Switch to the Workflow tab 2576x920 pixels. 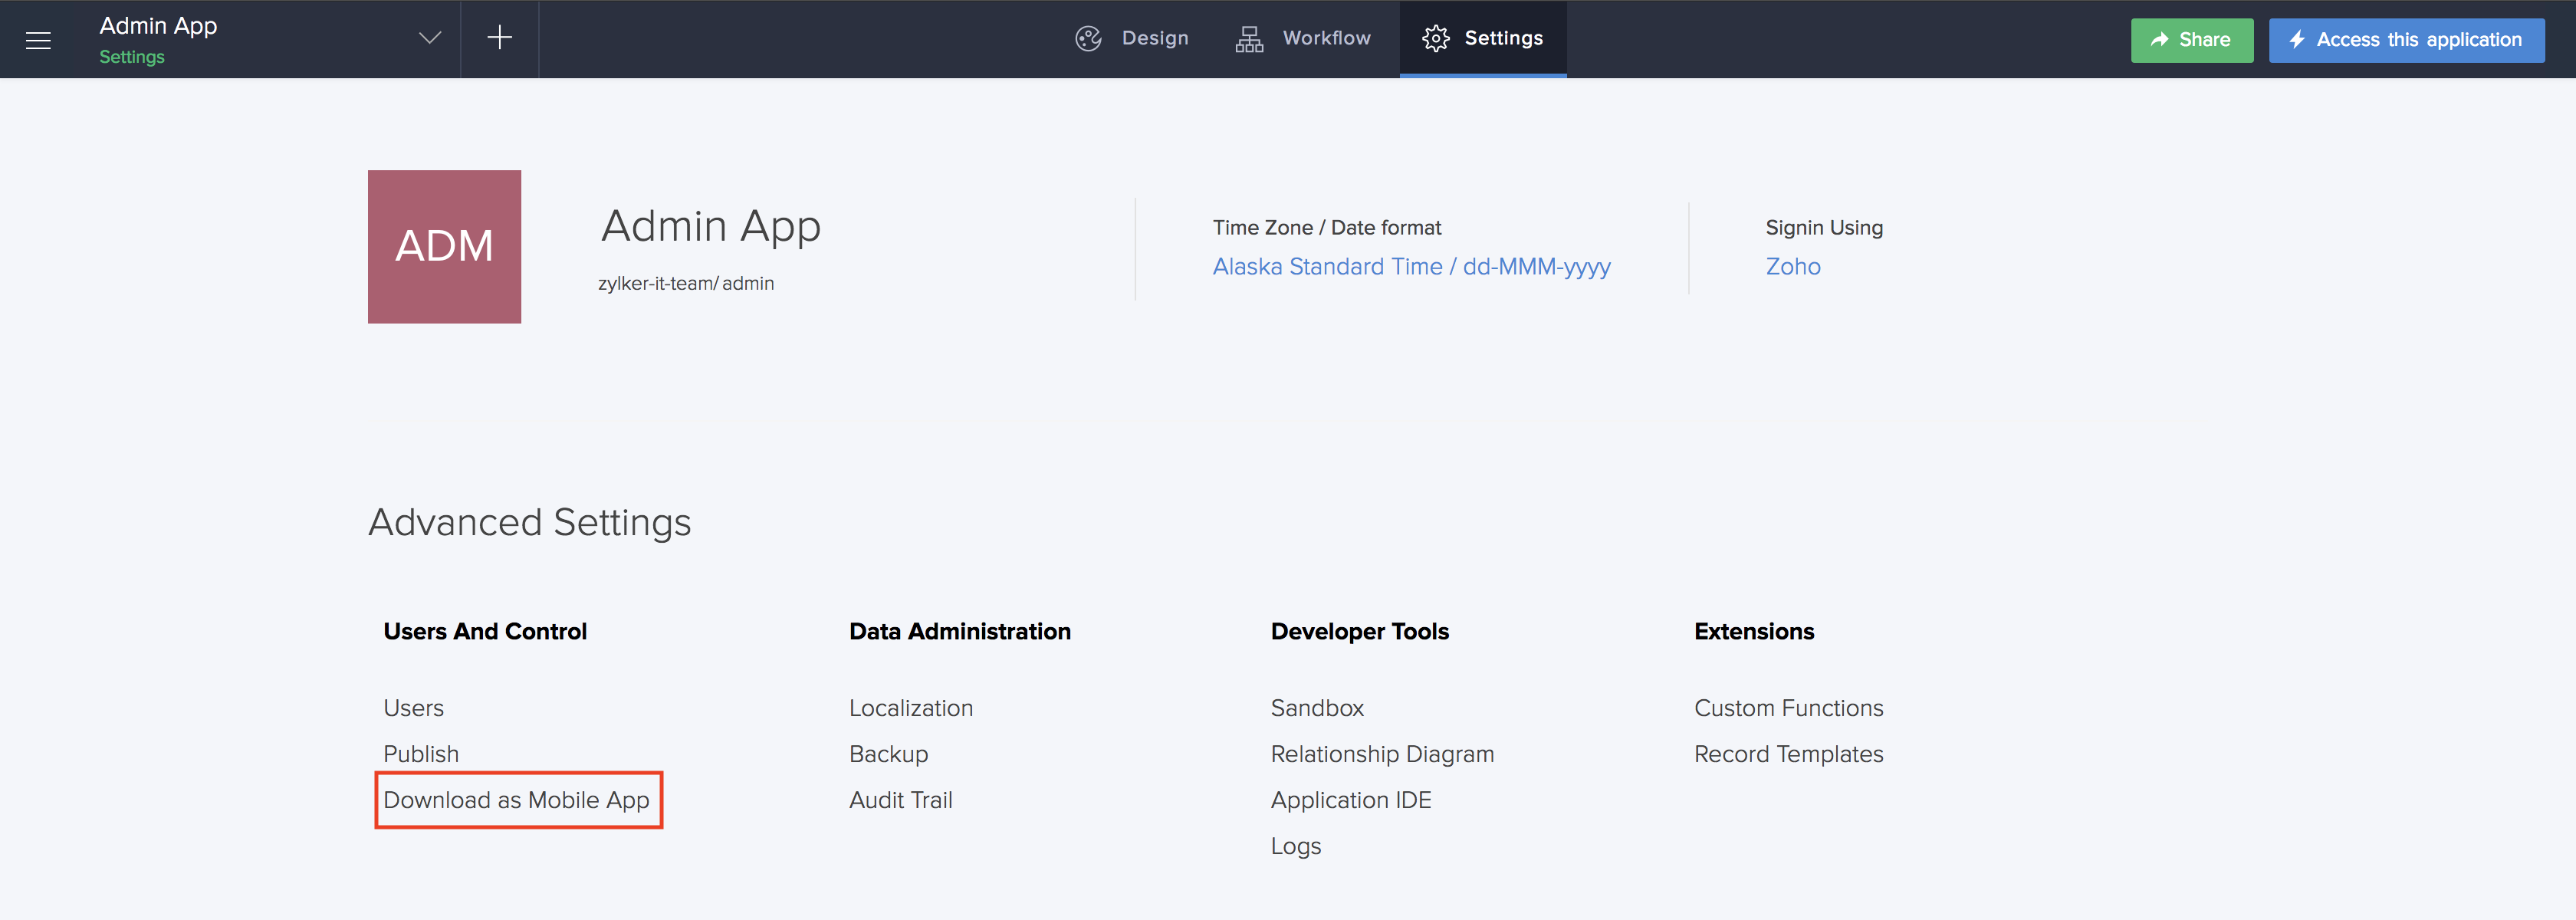coord(1326,38)
